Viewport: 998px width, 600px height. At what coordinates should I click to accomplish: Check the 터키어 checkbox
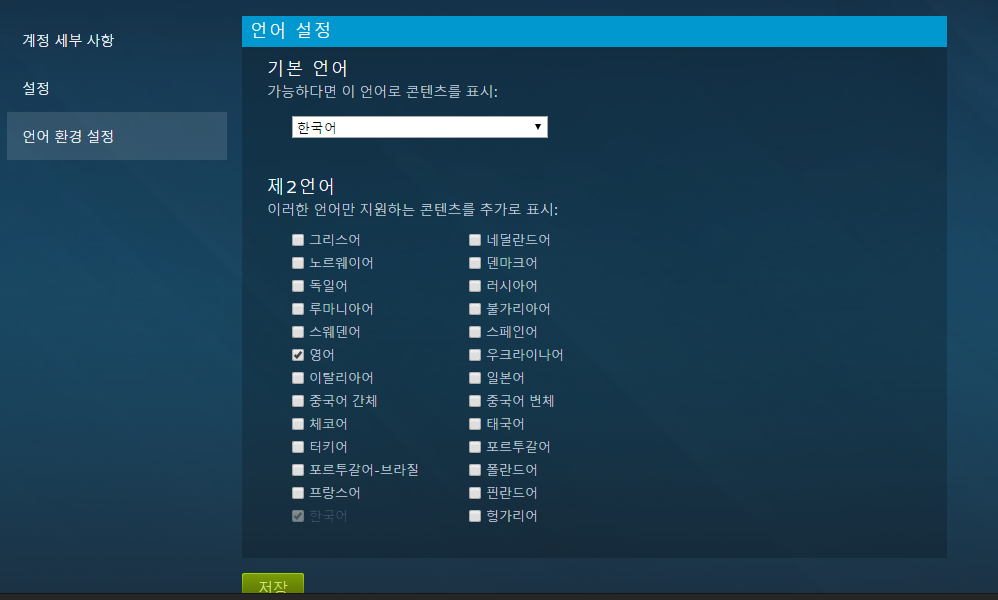coord(298,447)
